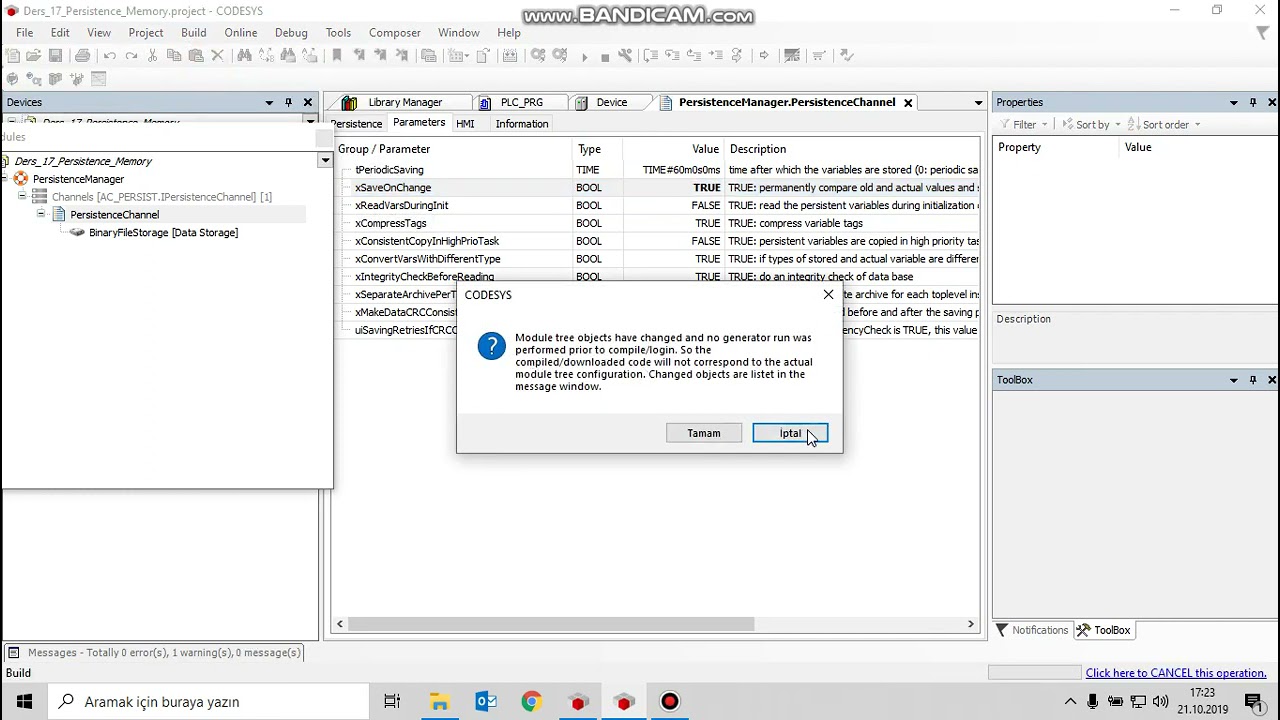Screen dimensions: 1280x720
Task: Switch to Notifications tab at bottom
Action: click(x=1032, y=630)
